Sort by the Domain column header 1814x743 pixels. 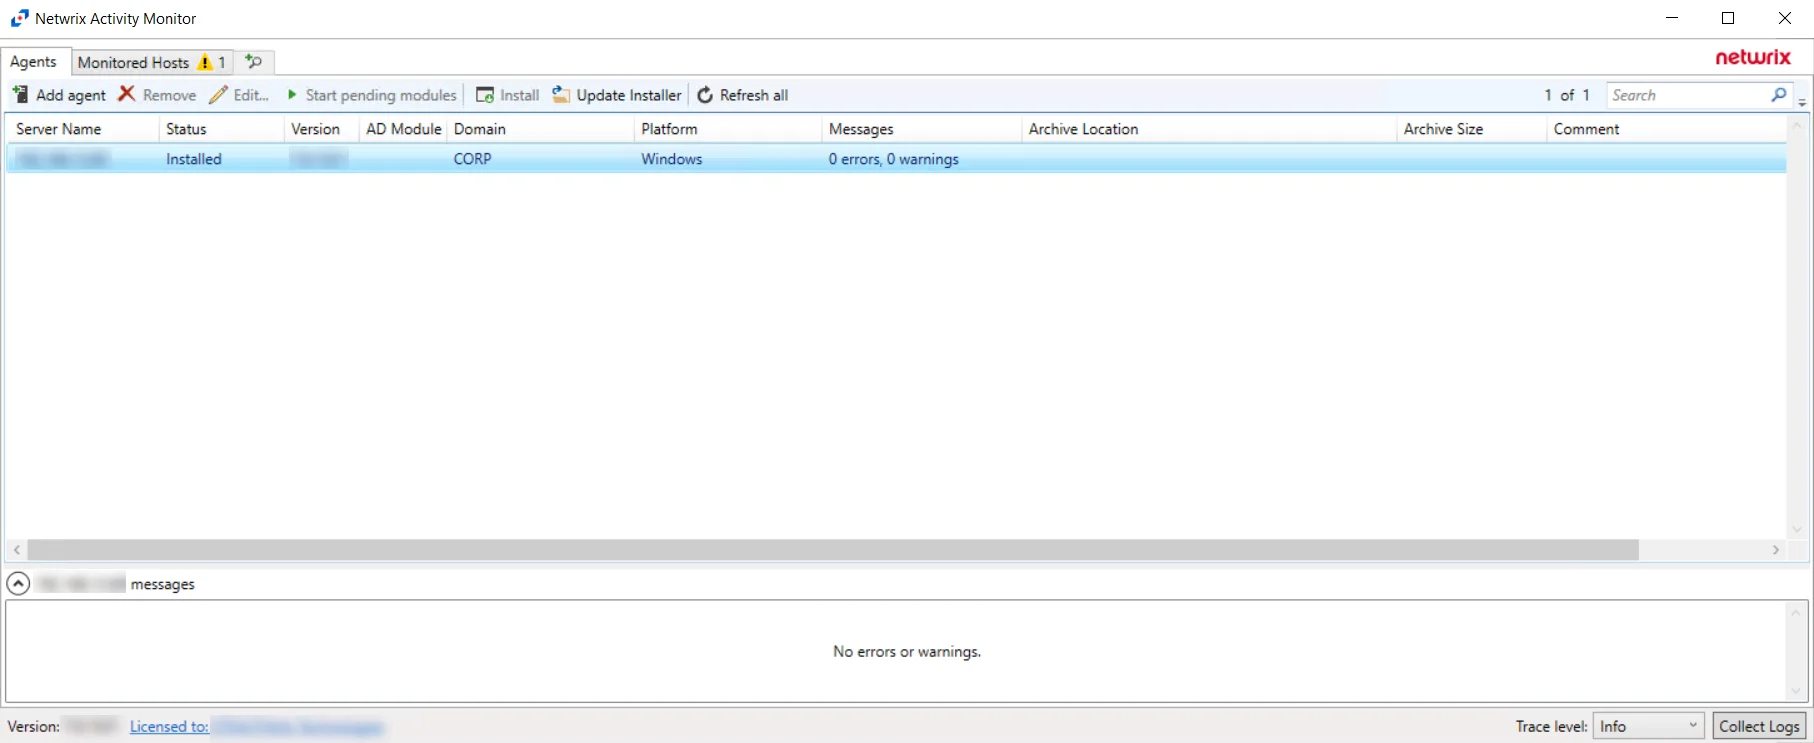(x=540, y=129)
